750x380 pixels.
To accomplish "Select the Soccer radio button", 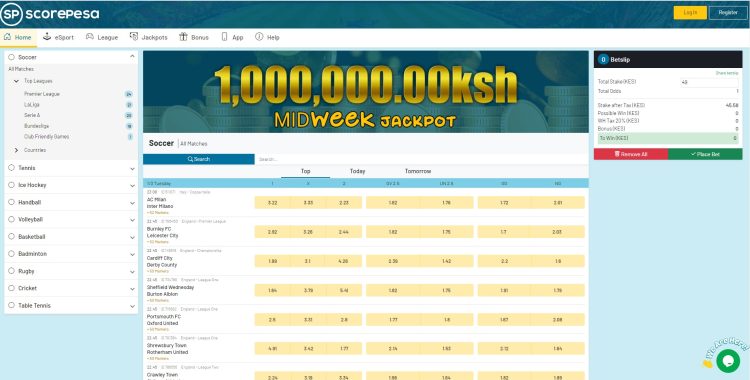I will tap(11, 57).
